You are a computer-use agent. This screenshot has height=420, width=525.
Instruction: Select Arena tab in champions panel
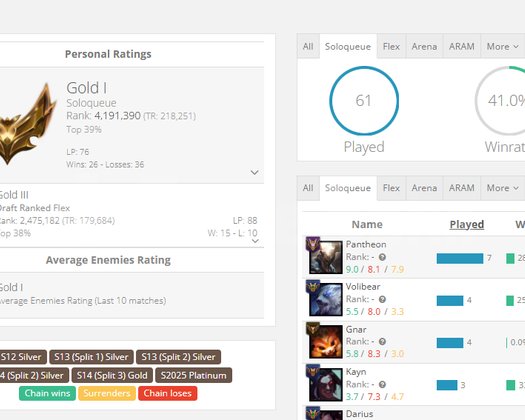click(424, 188)
